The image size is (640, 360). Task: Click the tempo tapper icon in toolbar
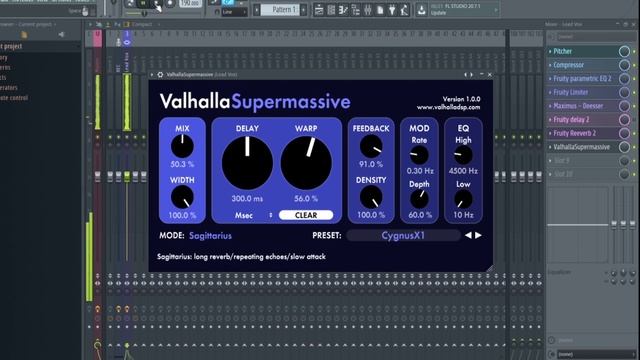coord(404,10)
